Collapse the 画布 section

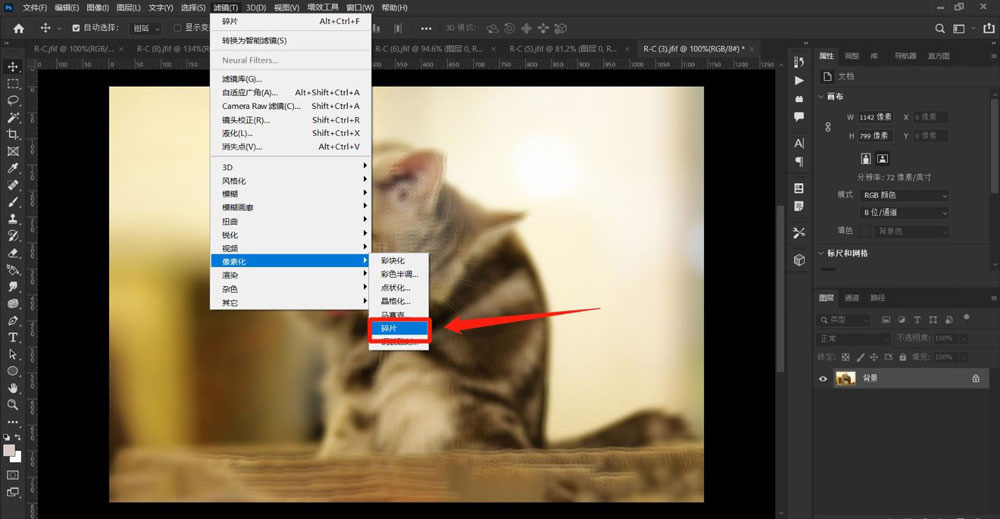pos(822,97)
